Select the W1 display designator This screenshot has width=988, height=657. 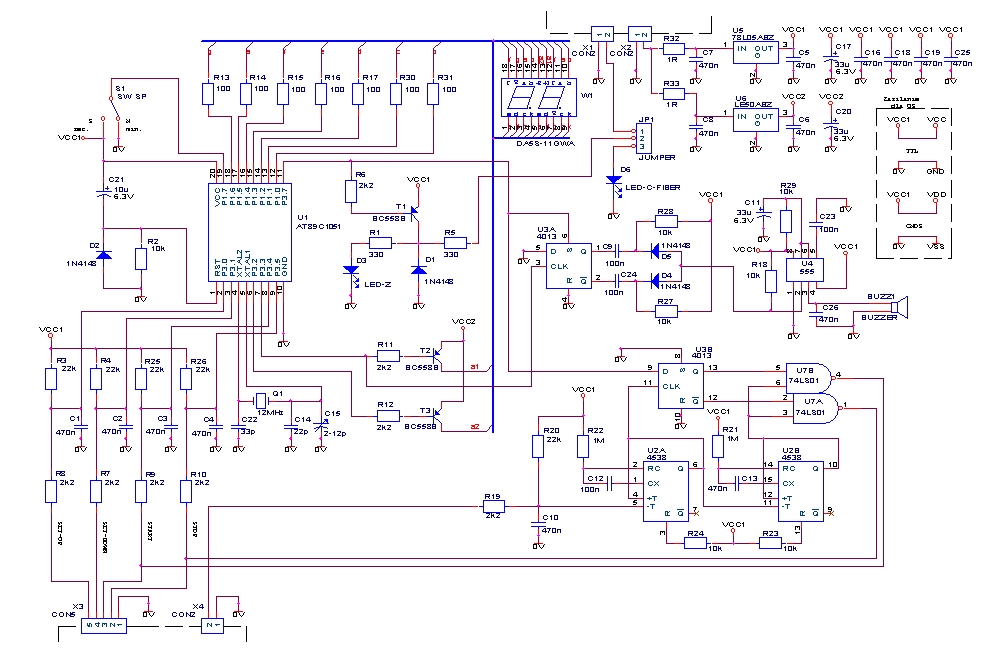(587, 96)
